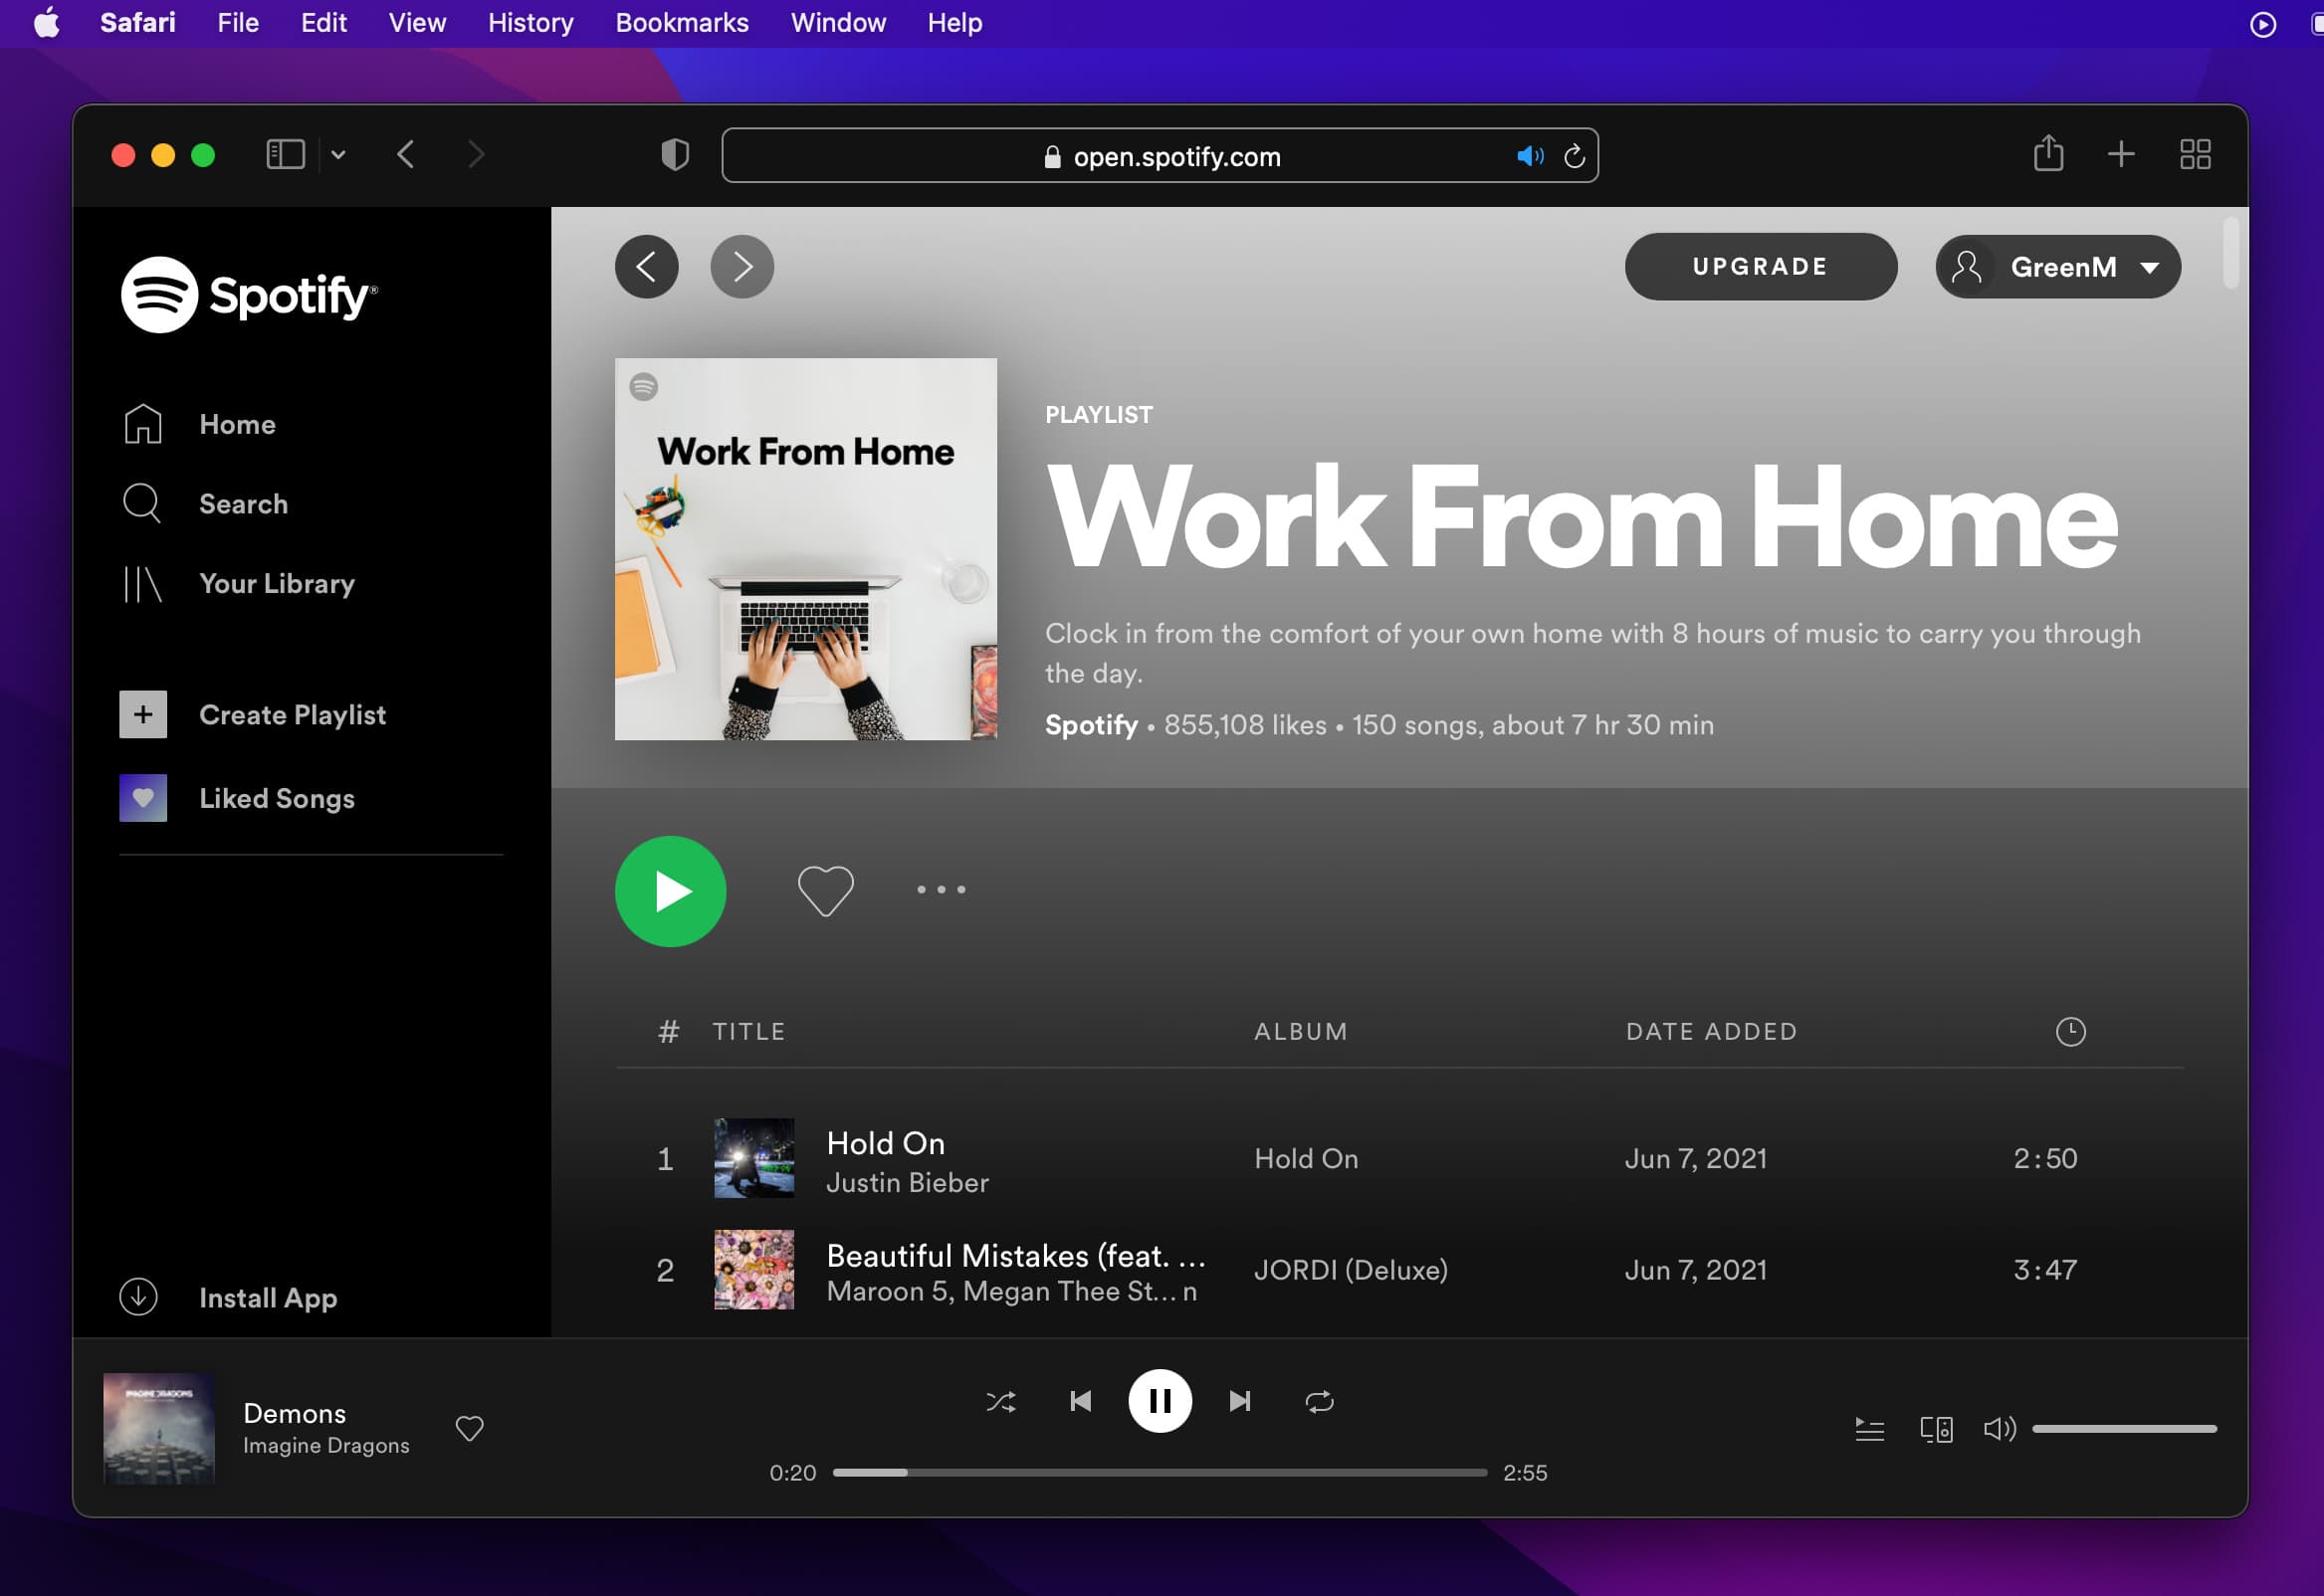Open the GreenM account dropdown
This screenshot has height=1596, width=2324.
(2057, 266)
